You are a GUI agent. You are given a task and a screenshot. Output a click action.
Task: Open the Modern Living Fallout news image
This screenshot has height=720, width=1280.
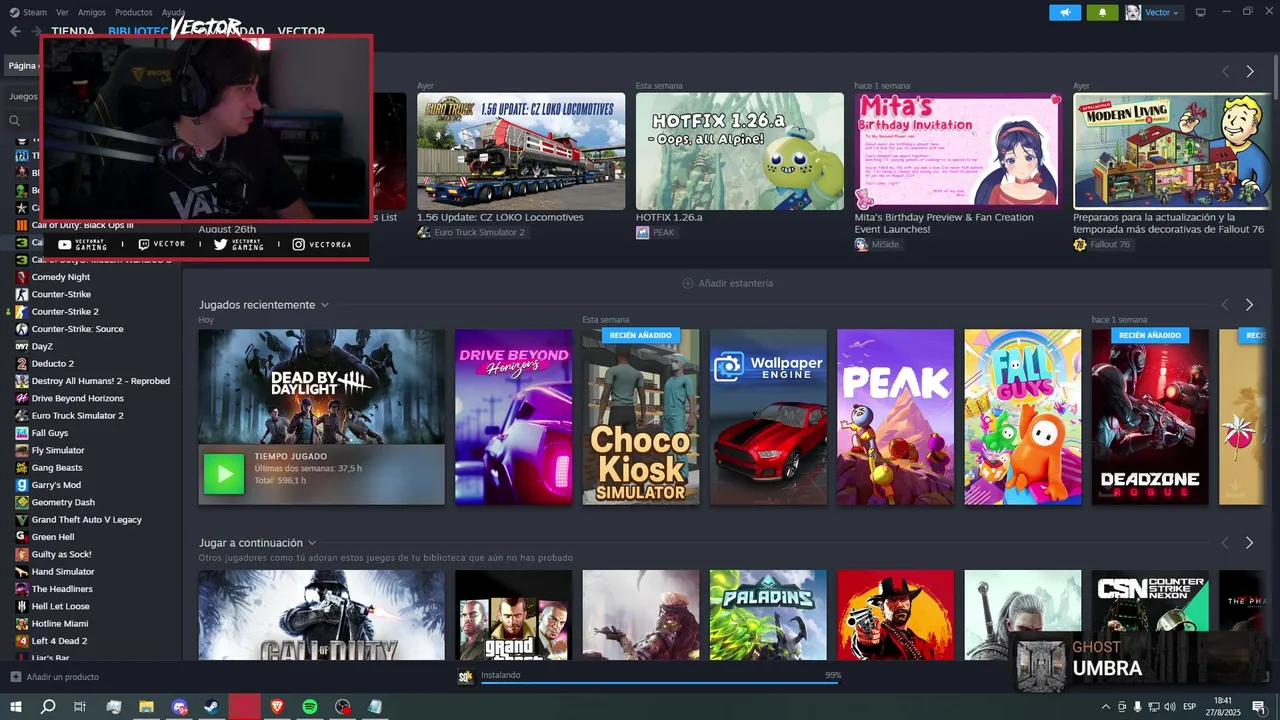click(1173, 151)
